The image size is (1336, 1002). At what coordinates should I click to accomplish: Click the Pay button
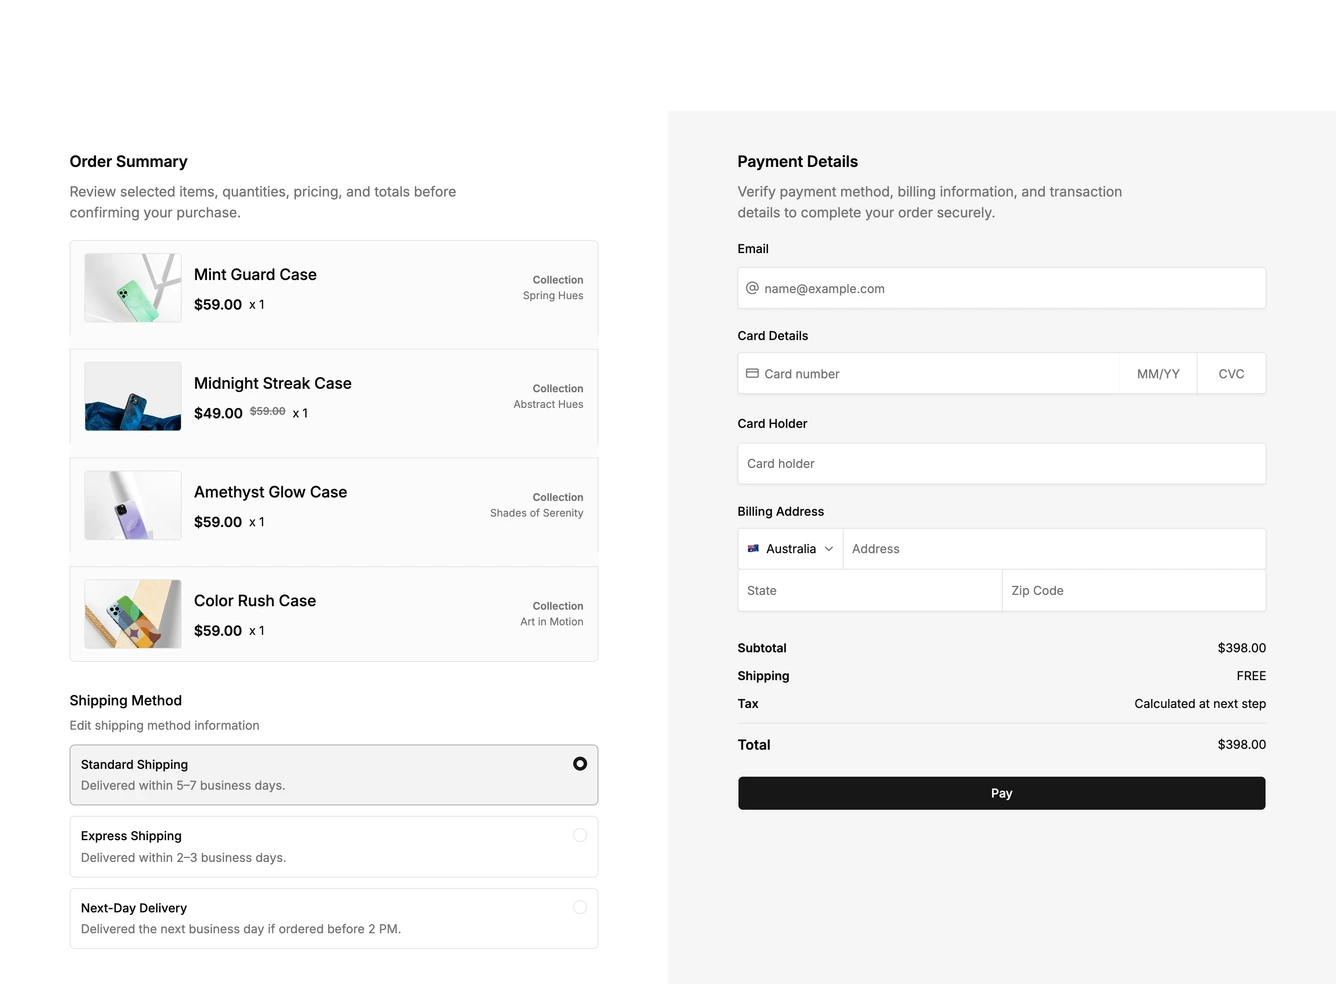point(1002,793)
